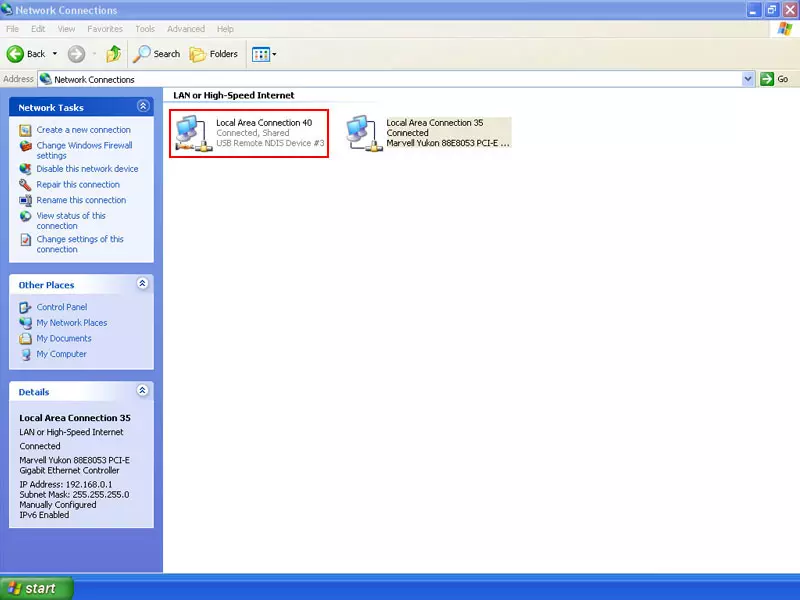Click the Windows flag logo

[785, 29]
